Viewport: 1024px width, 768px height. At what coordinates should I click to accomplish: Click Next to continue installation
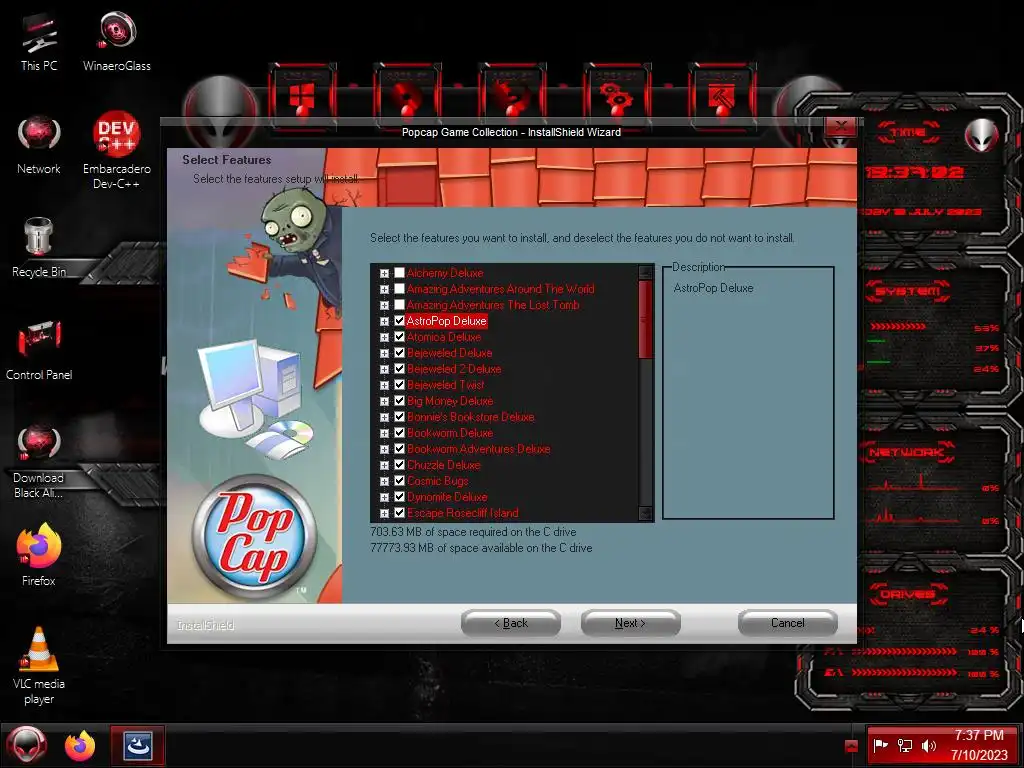coord(630,623)
